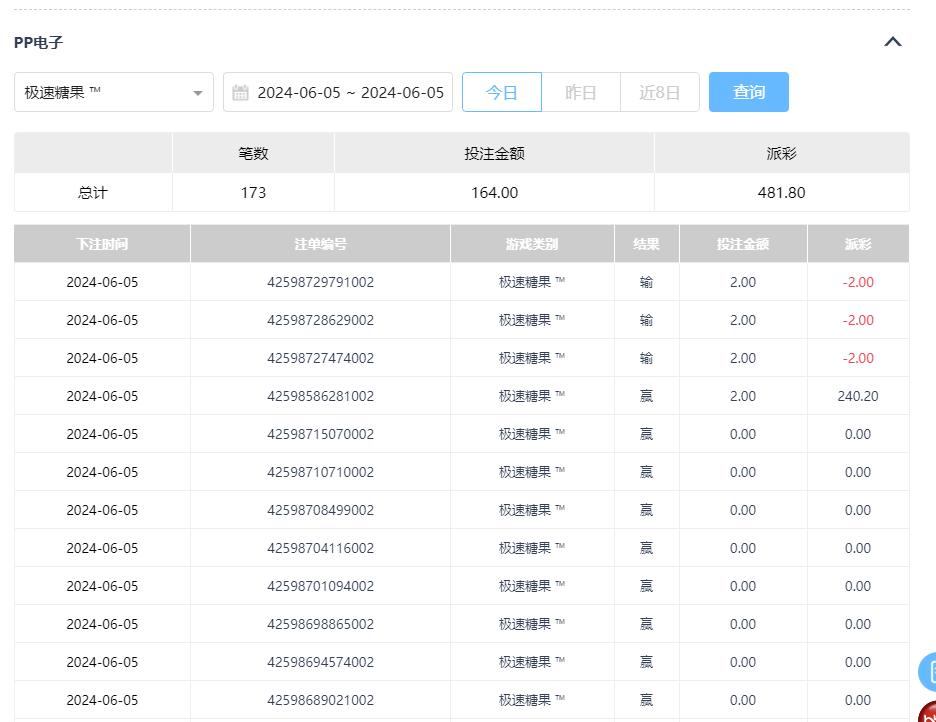
Task: Click the total bet count 173
Action: [x=253, y=192]
